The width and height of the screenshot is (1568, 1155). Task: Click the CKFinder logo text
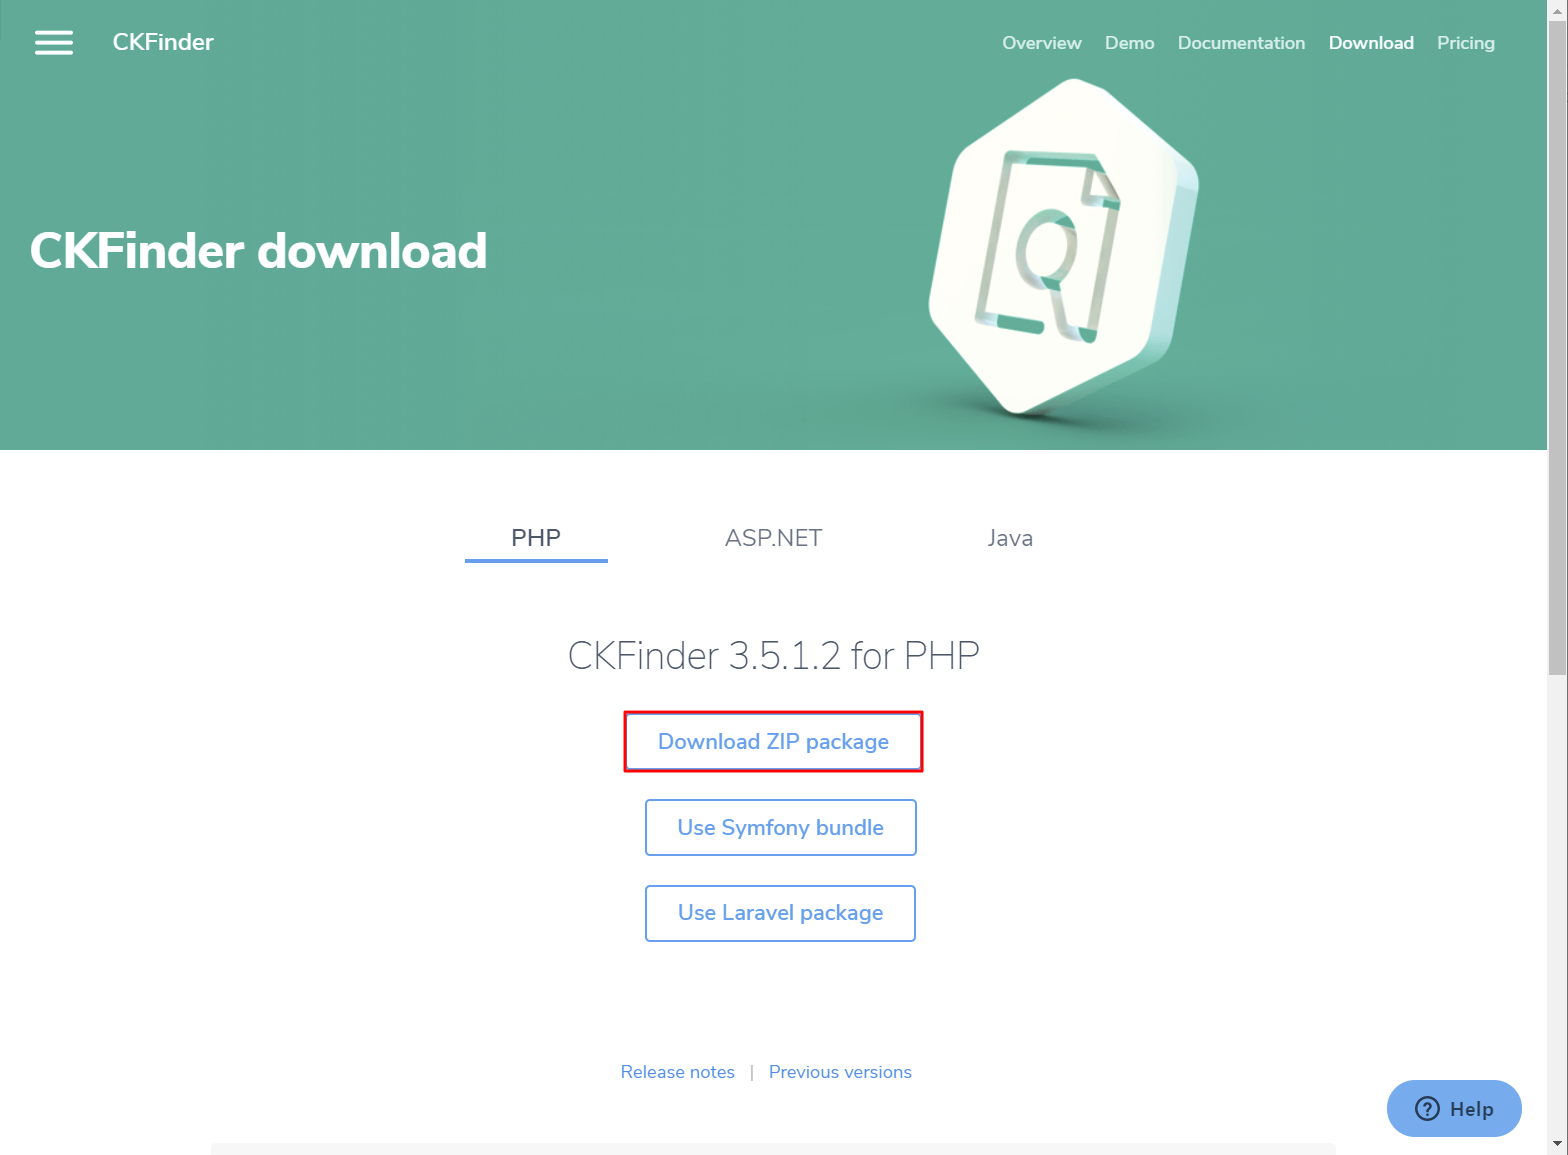point(163,42)
